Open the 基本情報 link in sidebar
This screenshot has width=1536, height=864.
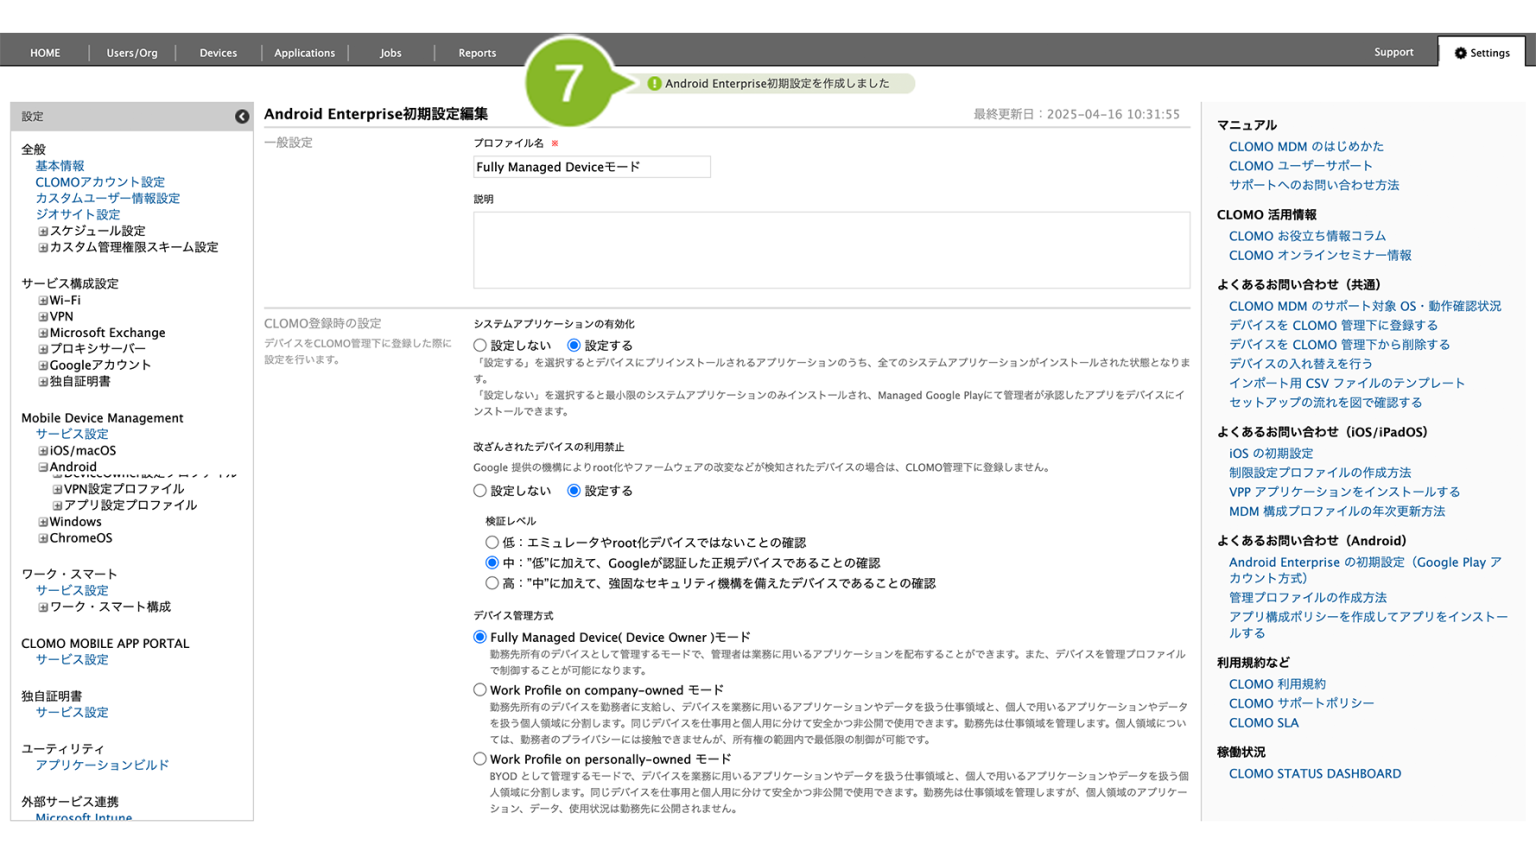coord(60,166)
